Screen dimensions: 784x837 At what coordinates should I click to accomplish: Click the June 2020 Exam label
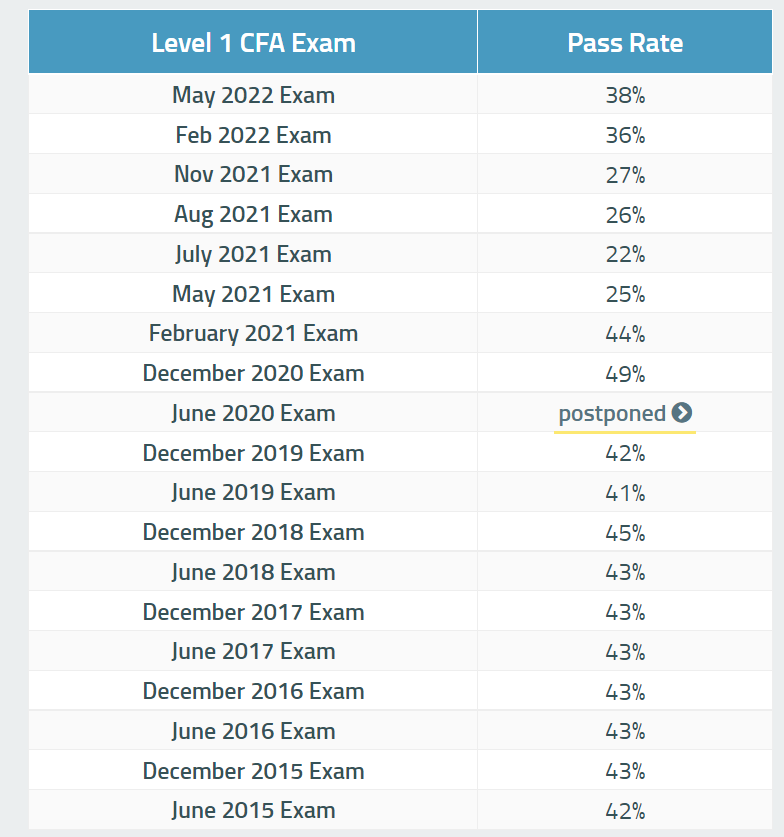(253, 413)
